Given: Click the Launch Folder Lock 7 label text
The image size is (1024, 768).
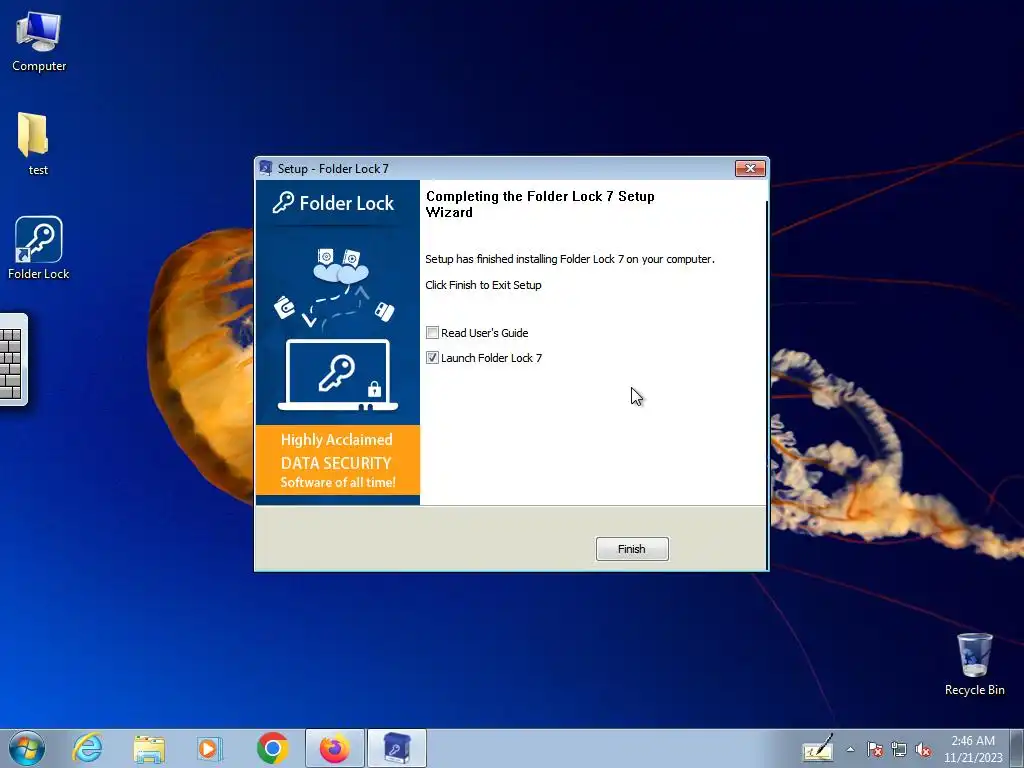Looking at the screenshot, I should click(x=491, y=358).
